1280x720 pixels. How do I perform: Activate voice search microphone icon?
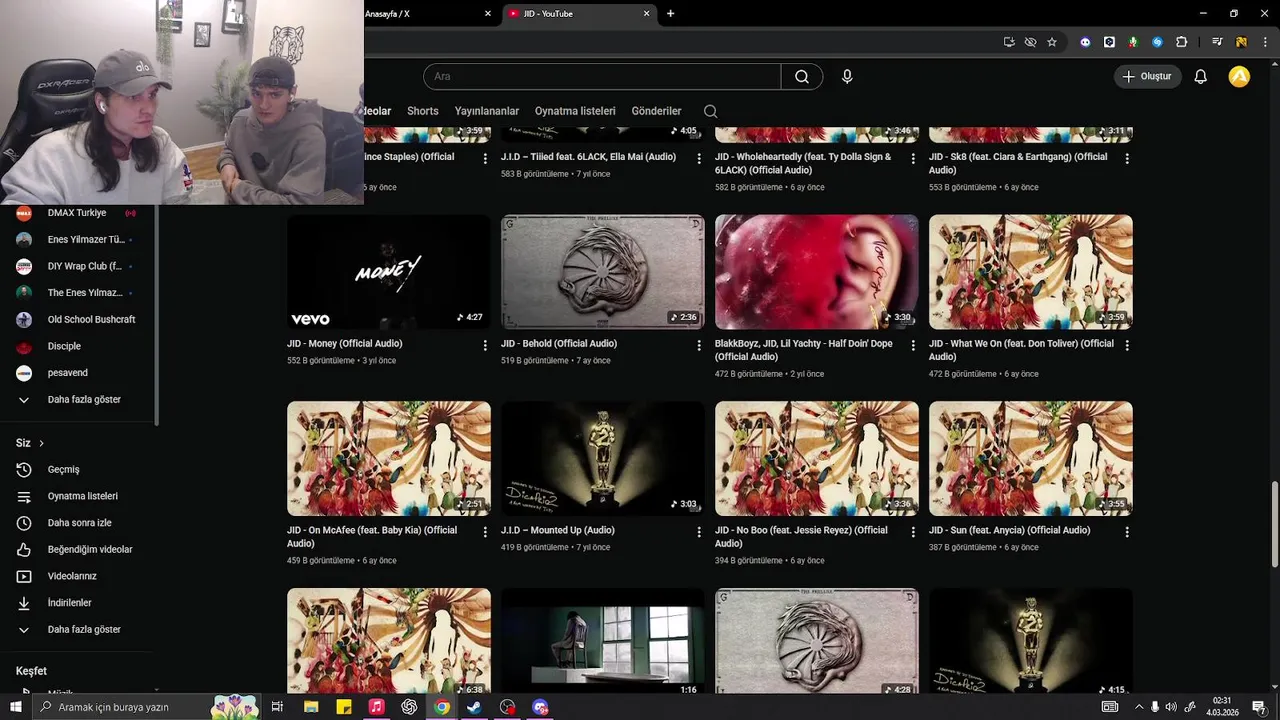pyautogui.click(x=847, y=77)
